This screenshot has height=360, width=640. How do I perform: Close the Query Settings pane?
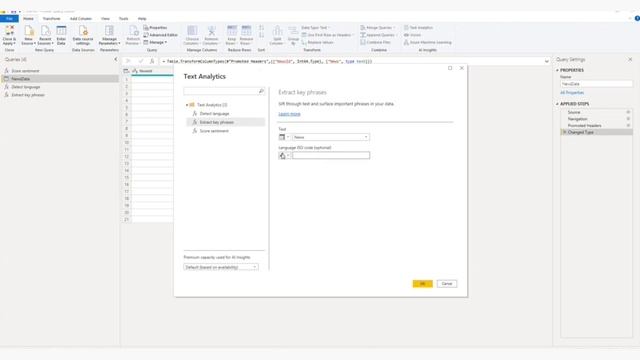coord(630,60)
